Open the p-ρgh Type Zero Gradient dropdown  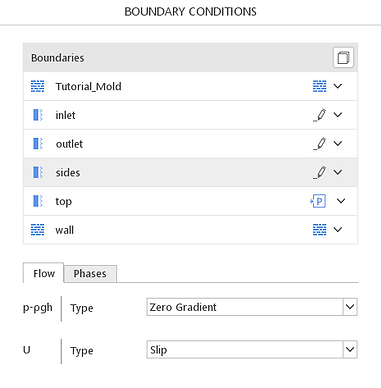252,307
